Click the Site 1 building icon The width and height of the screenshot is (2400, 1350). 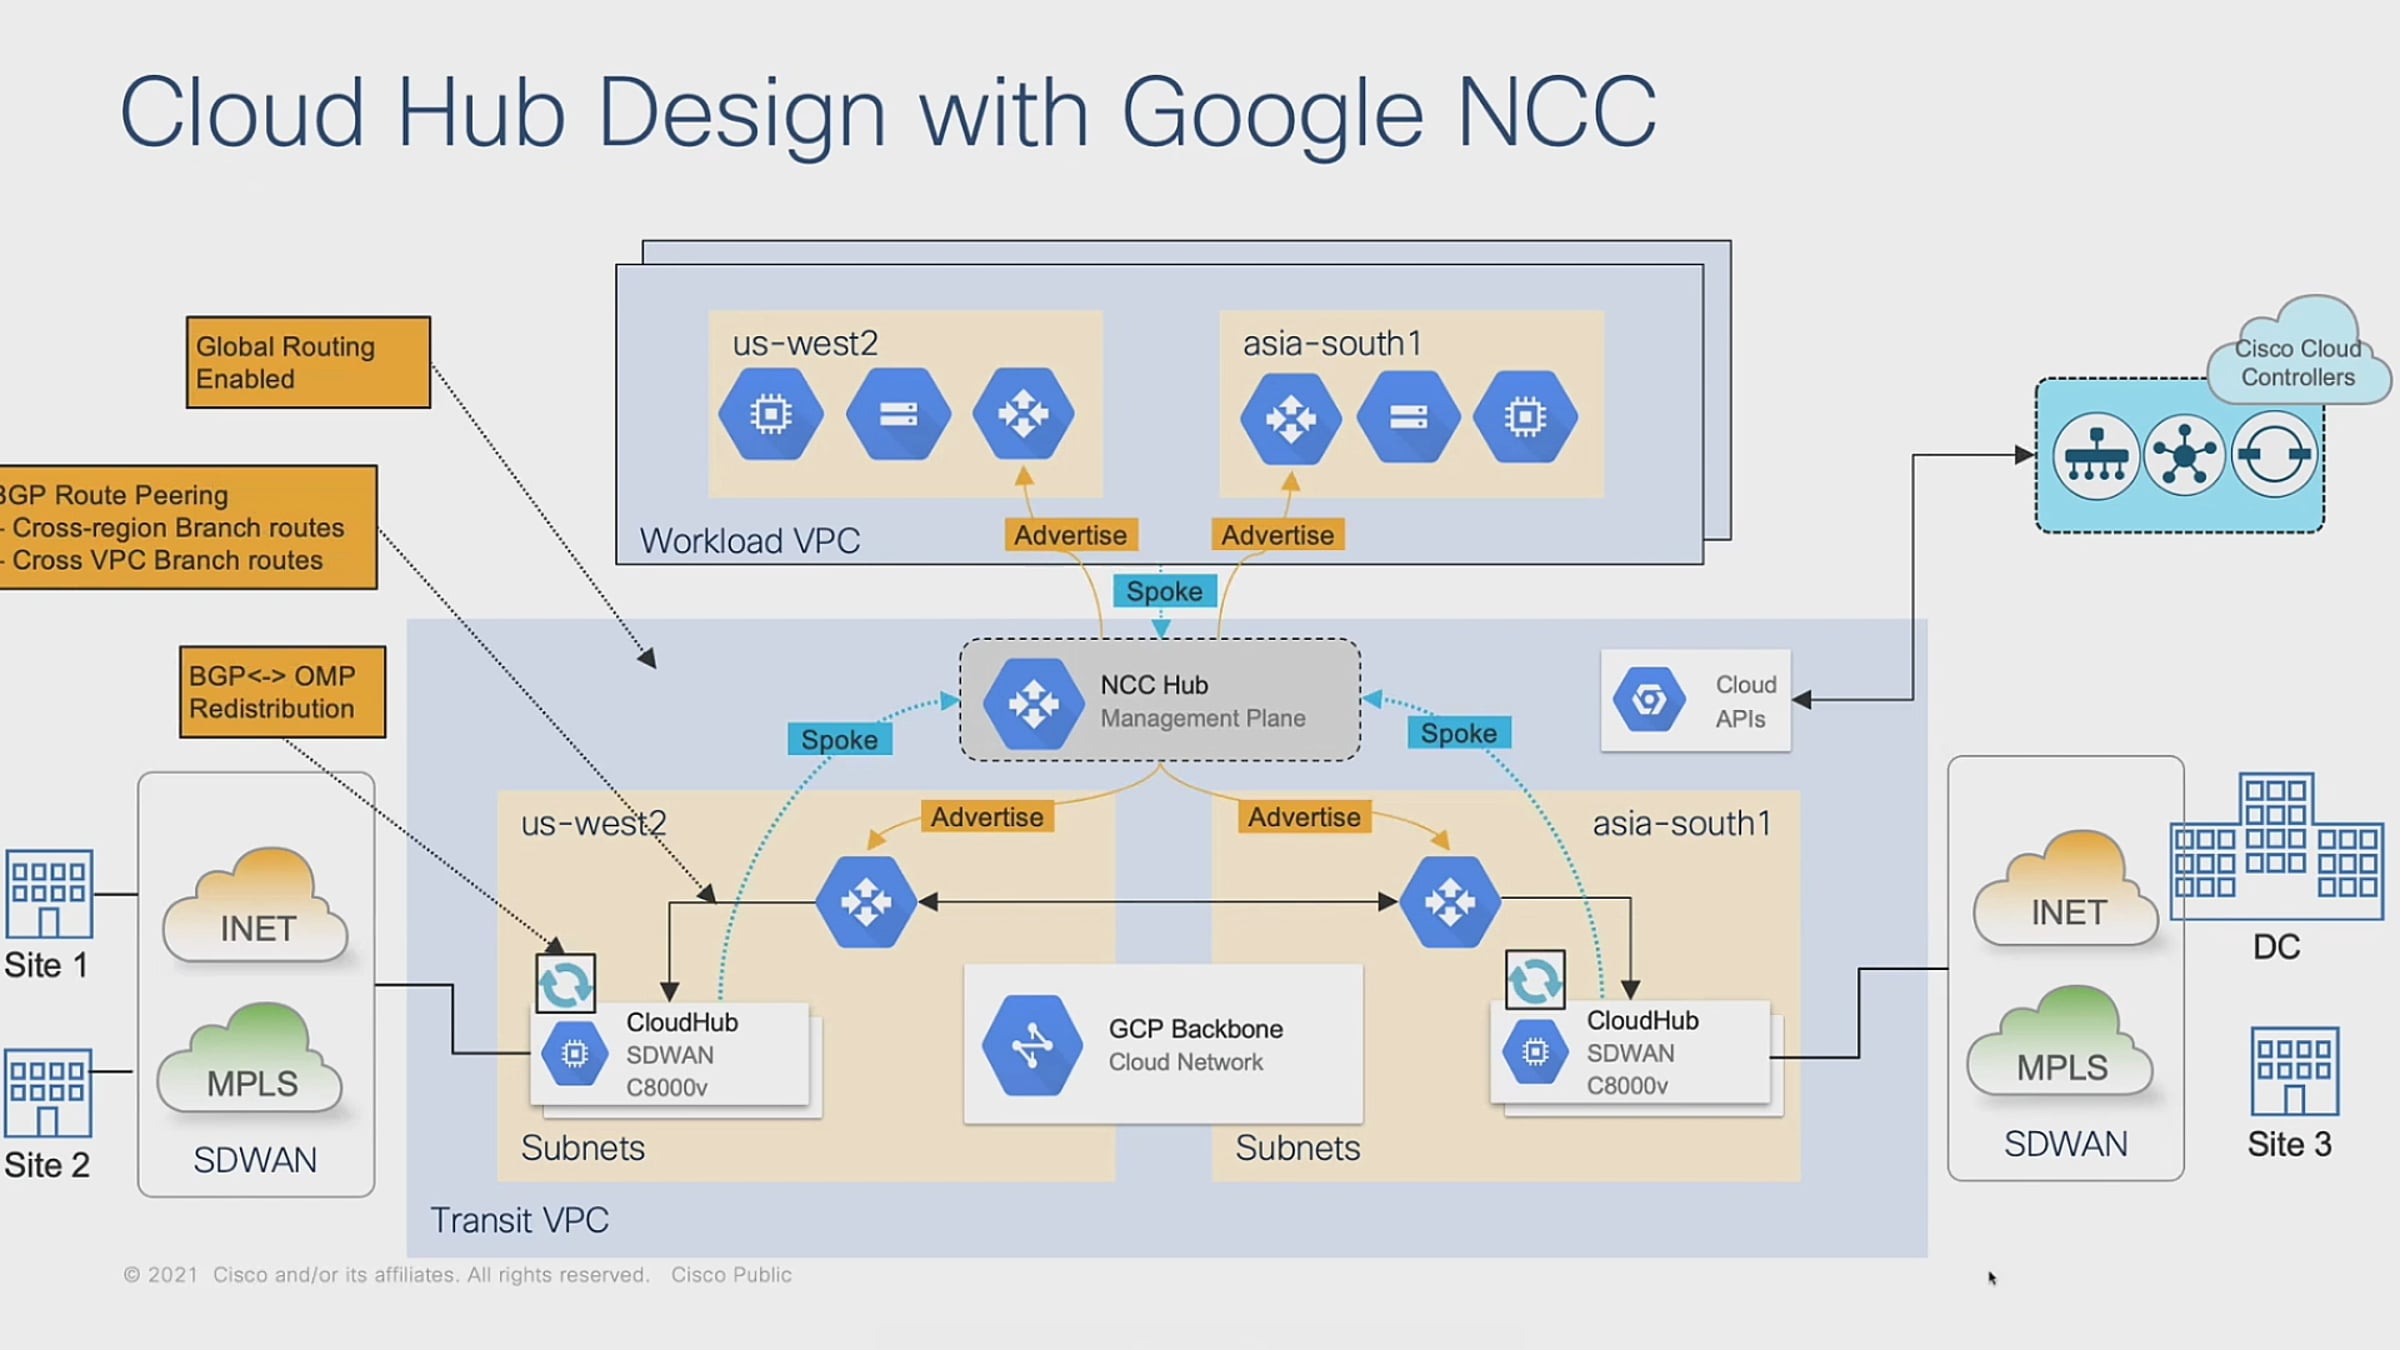tap(49, 893)
